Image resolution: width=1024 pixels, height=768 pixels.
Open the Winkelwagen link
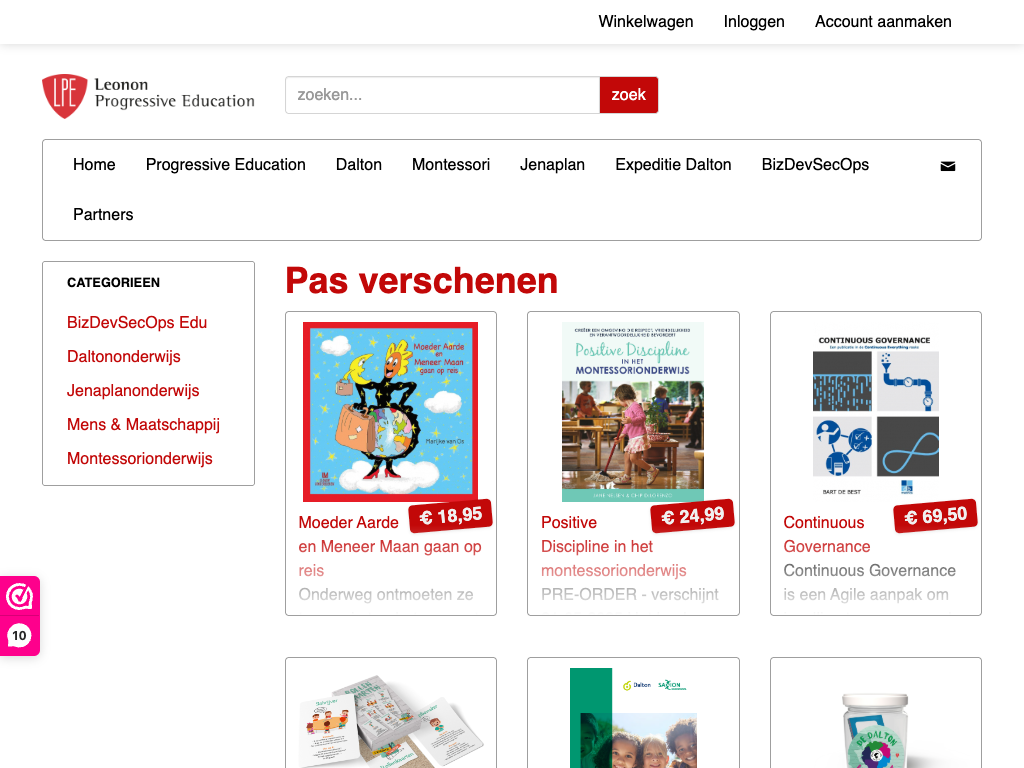pos(646,22)
